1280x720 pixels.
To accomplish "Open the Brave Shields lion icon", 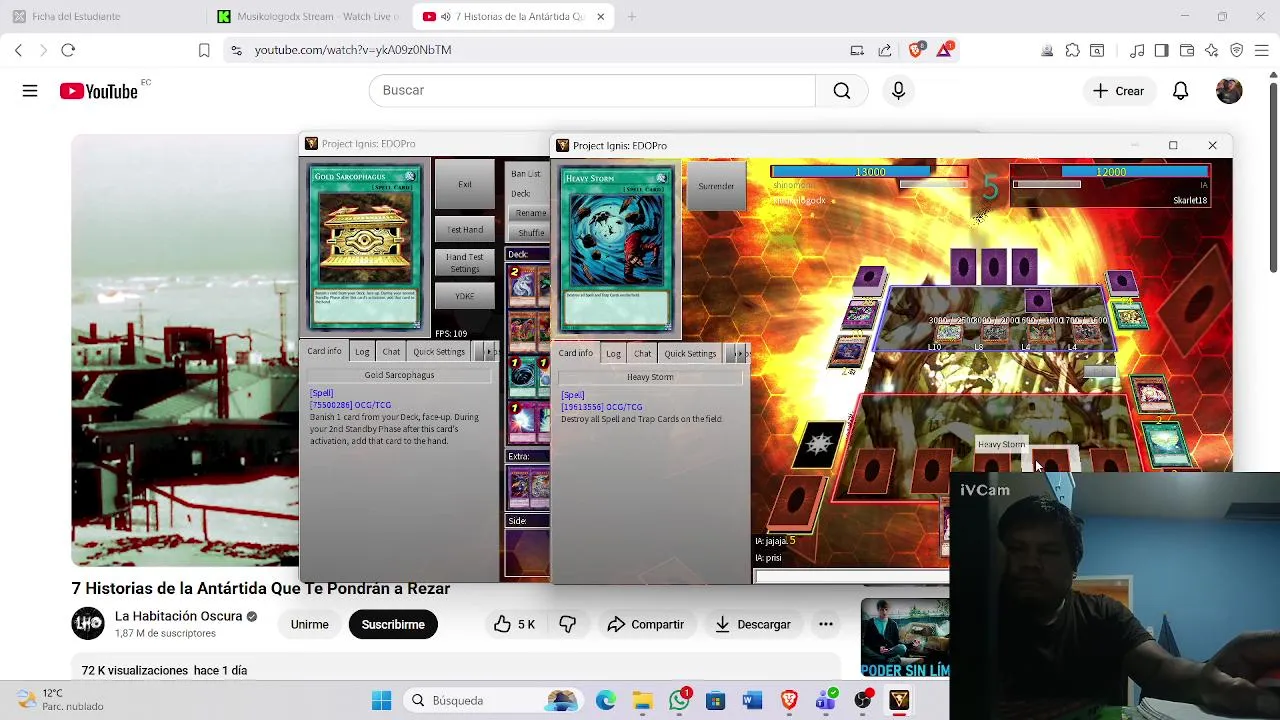I will [916, 50].
